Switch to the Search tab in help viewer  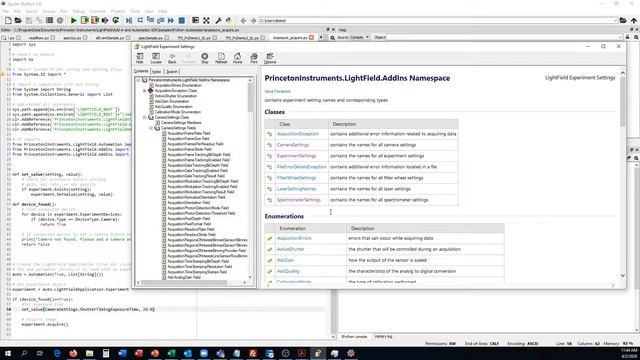[172, 71]
